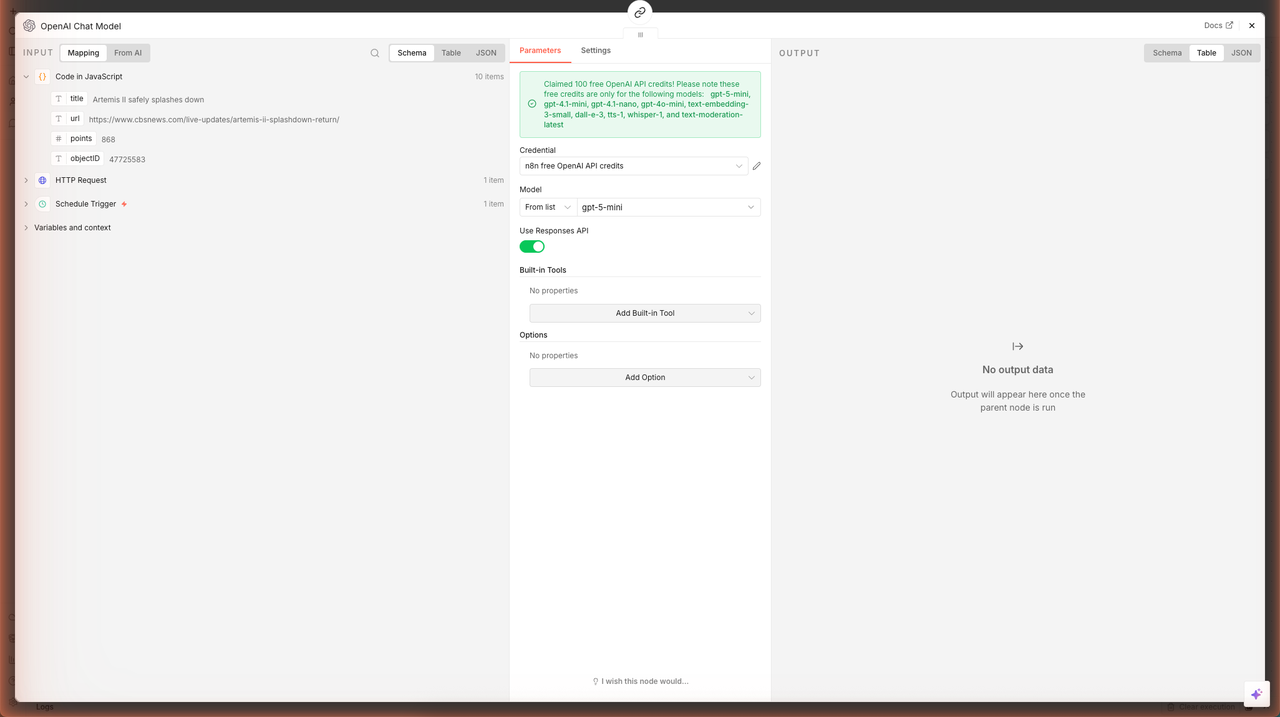Image resolution: width=1280 pixels, height=717 pixels.
Task: Open the Docs link
Action: coord(1218,26)
